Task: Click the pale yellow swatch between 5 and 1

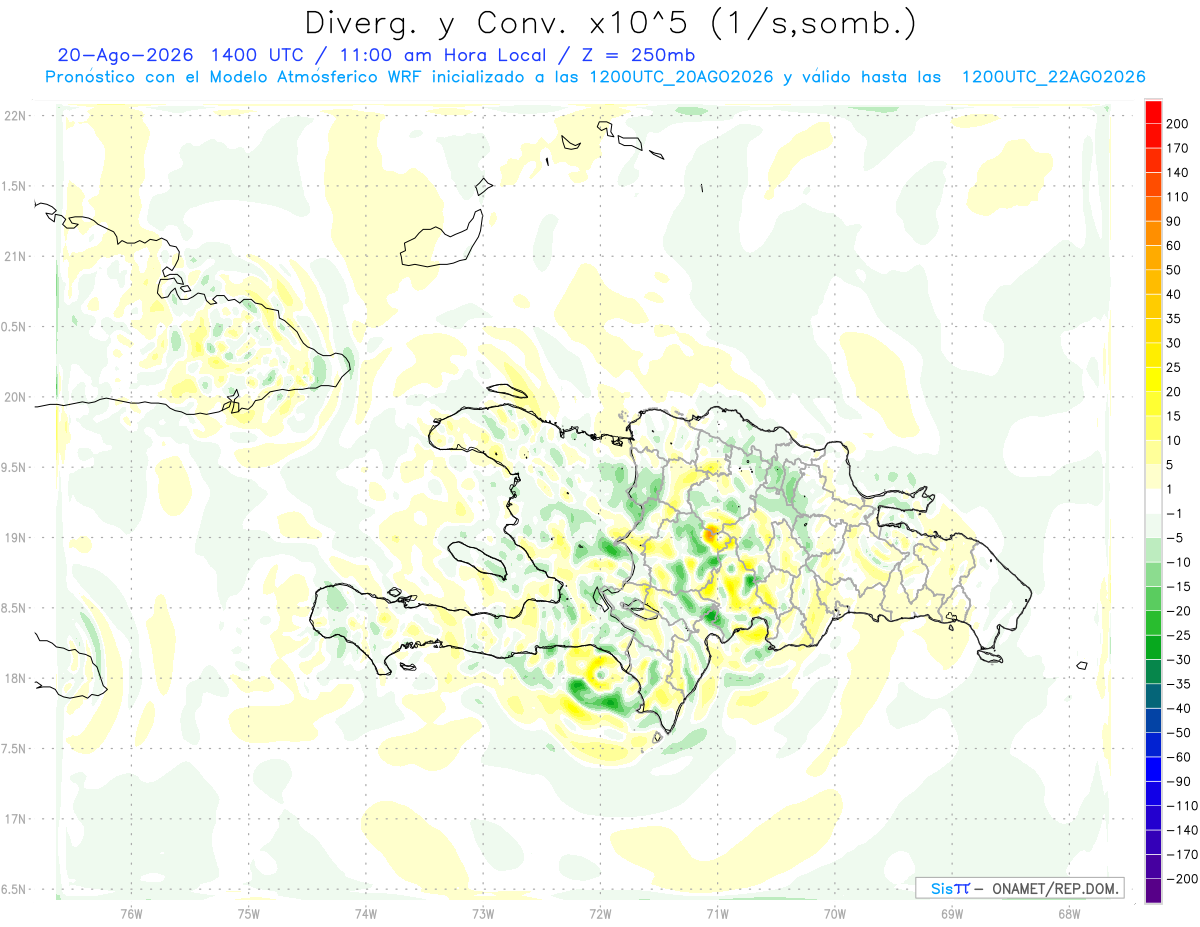Action: (1153, 477)
